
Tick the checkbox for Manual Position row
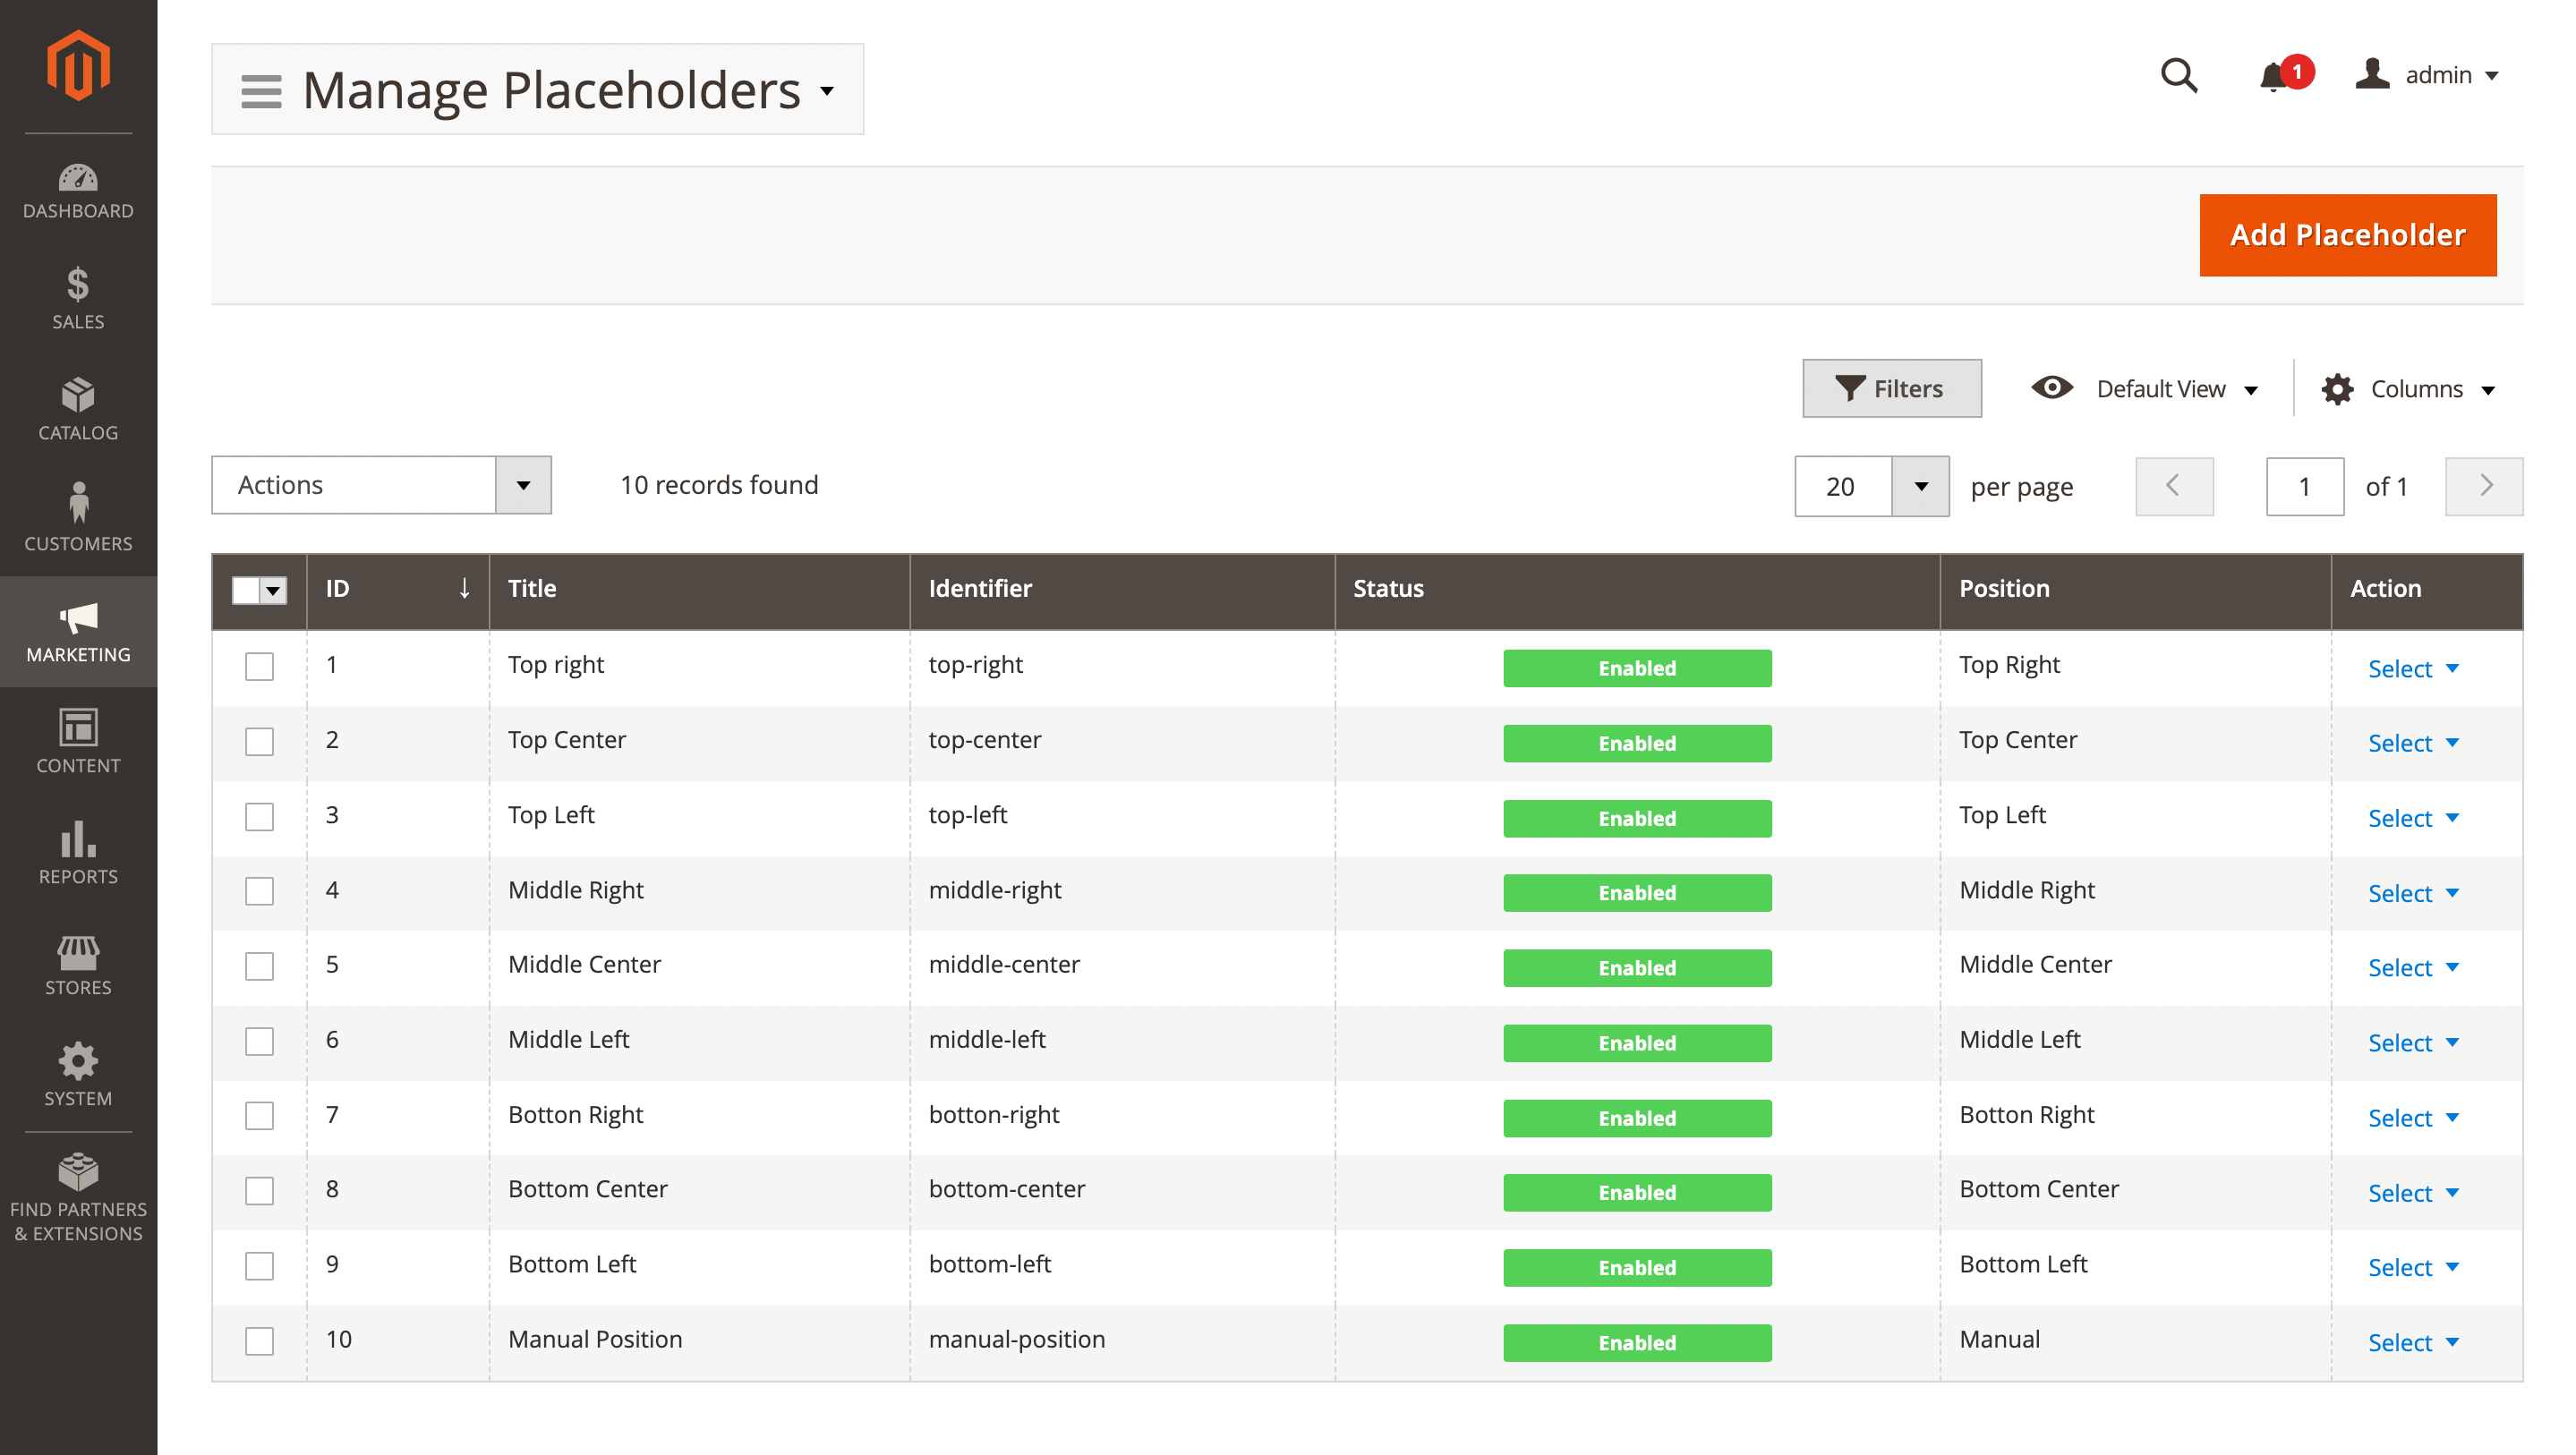pyautogui.click(x=259, y=1341)
